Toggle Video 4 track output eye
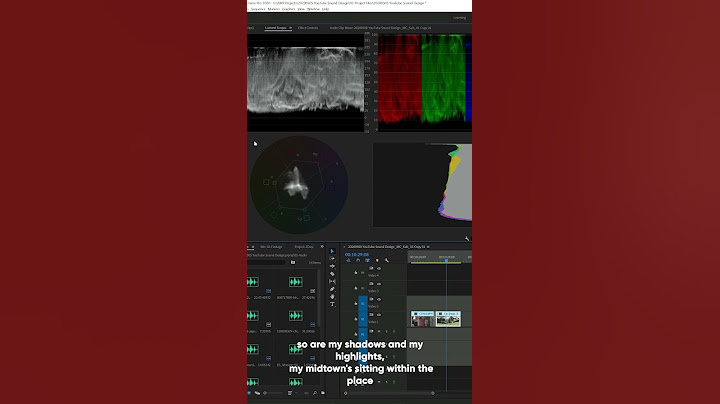The width and height of the screenshot is (720, 404). click(379, 269)
